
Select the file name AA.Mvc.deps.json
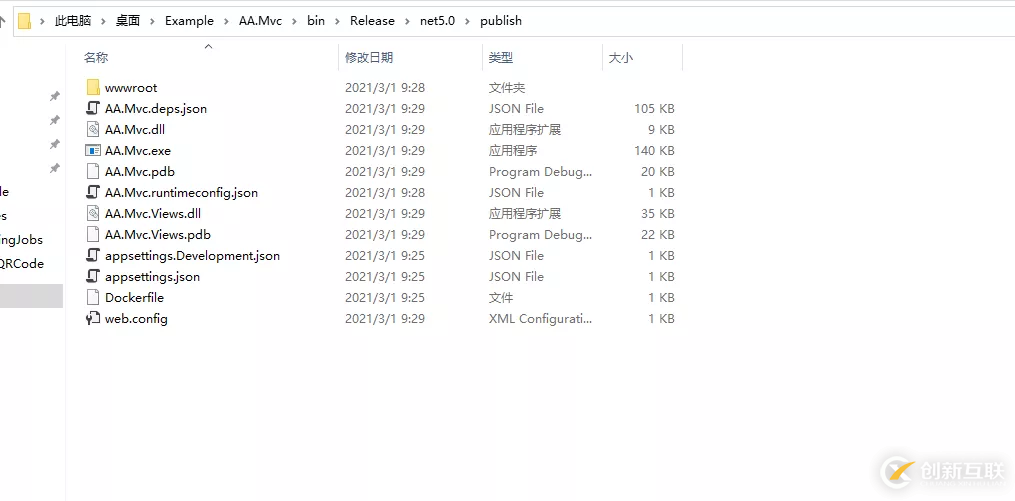[156, 109]
